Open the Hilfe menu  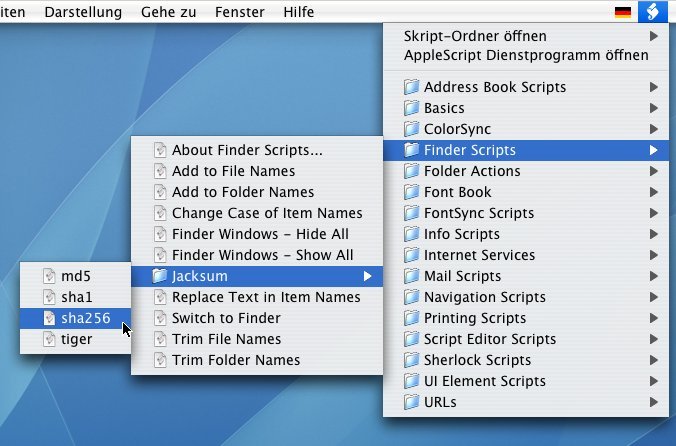click(x=299, y=12)
